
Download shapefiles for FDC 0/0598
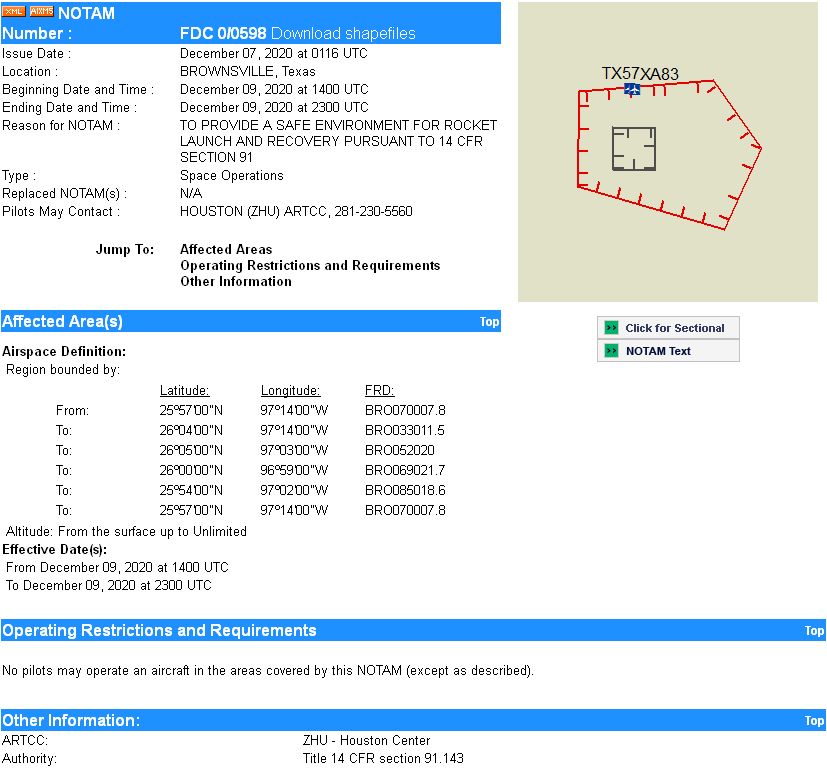pos(343,33)
